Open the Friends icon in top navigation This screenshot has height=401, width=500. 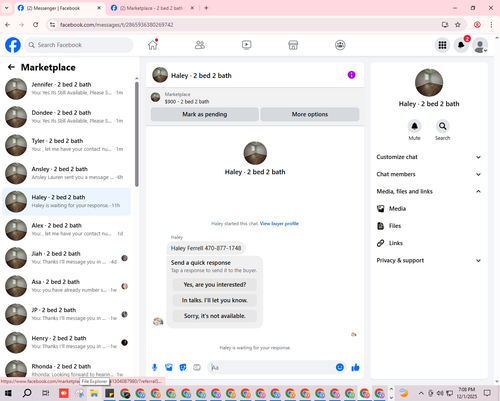(200, 45)
